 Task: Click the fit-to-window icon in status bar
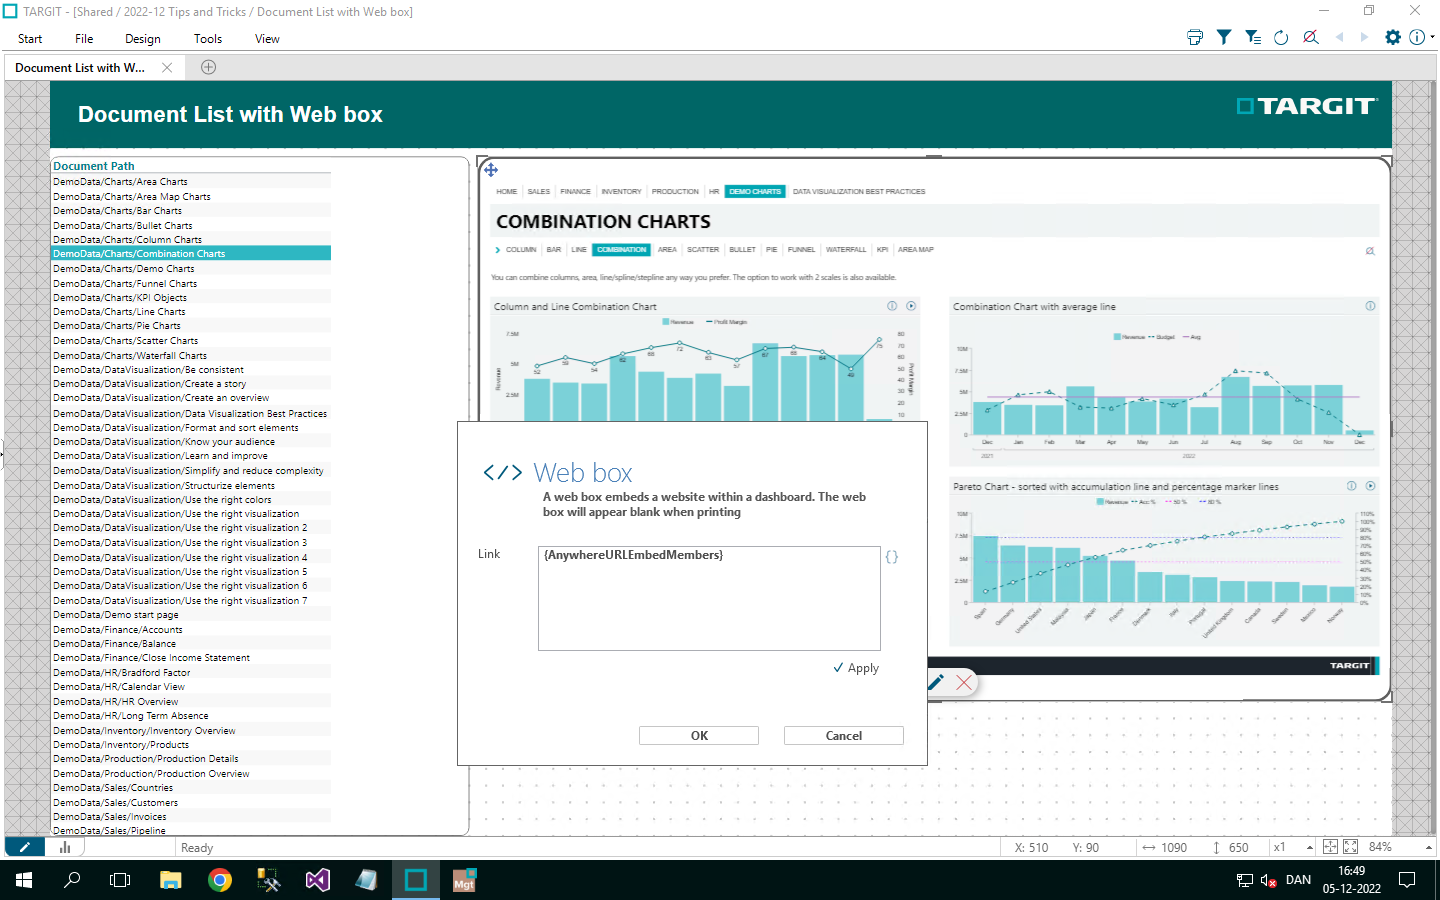click(x=1330, y=847)
